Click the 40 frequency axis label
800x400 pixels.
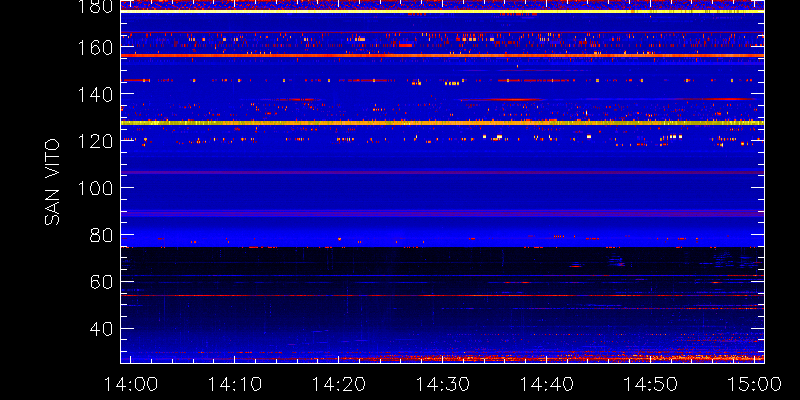point(101,329)
